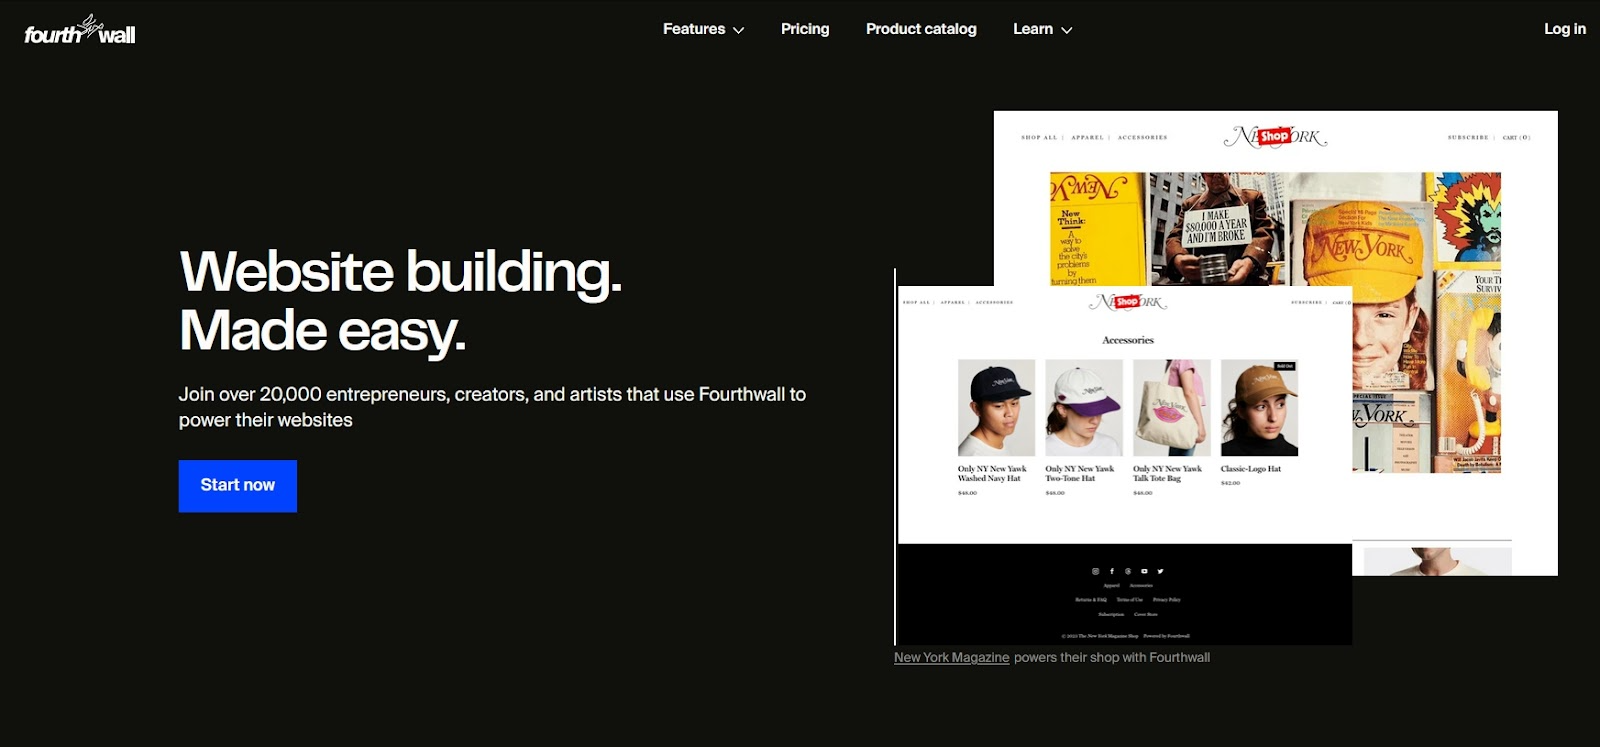The width and height of the screenshot is (1600, 747).
Task: Open the New York Magazine link
Action: pyautogui.click(x=952, y=657)
